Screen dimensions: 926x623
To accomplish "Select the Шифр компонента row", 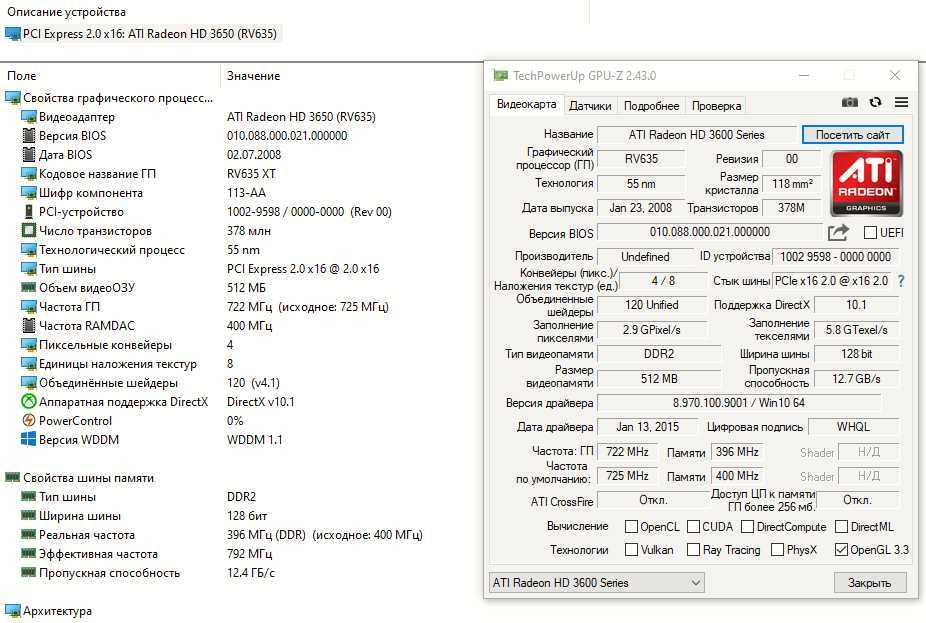I will pyautogui.click(x=91, y=193).
